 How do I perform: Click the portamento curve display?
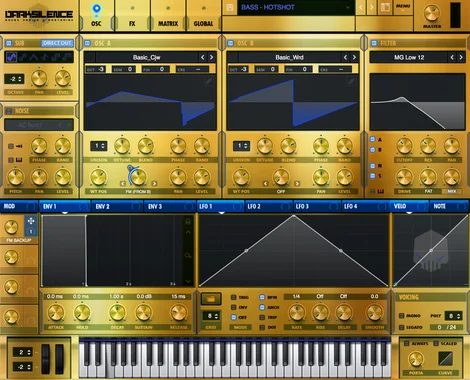coord(445,358)
